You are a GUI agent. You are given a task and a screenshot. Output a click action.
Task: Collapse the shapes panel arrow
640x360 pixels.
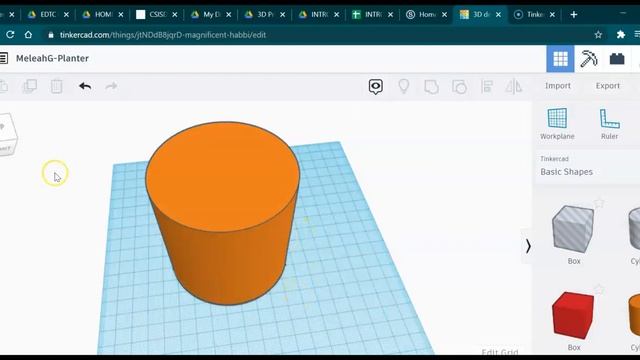pyautogui.click(x=528, y=246)
